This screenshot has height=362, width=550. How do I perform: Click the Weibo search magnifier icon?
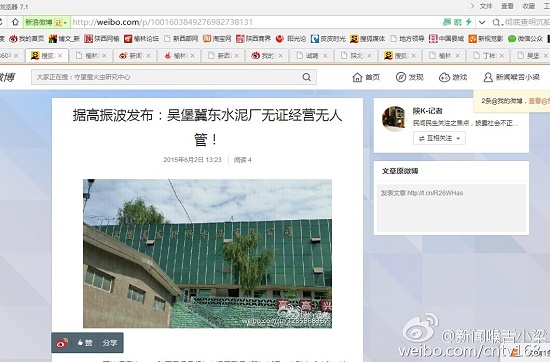pyautogui.click(x=307, y=77)
